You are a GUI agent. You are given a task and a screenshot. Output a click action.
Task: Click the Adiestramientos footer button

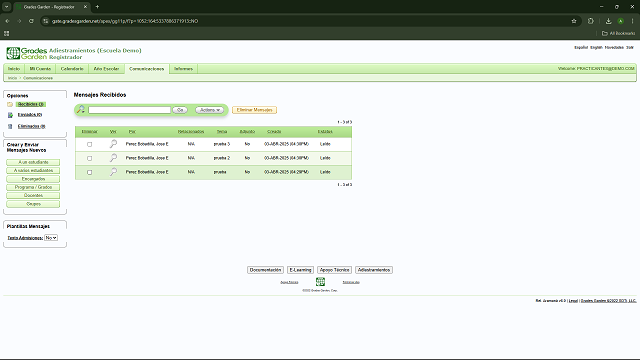374,270
